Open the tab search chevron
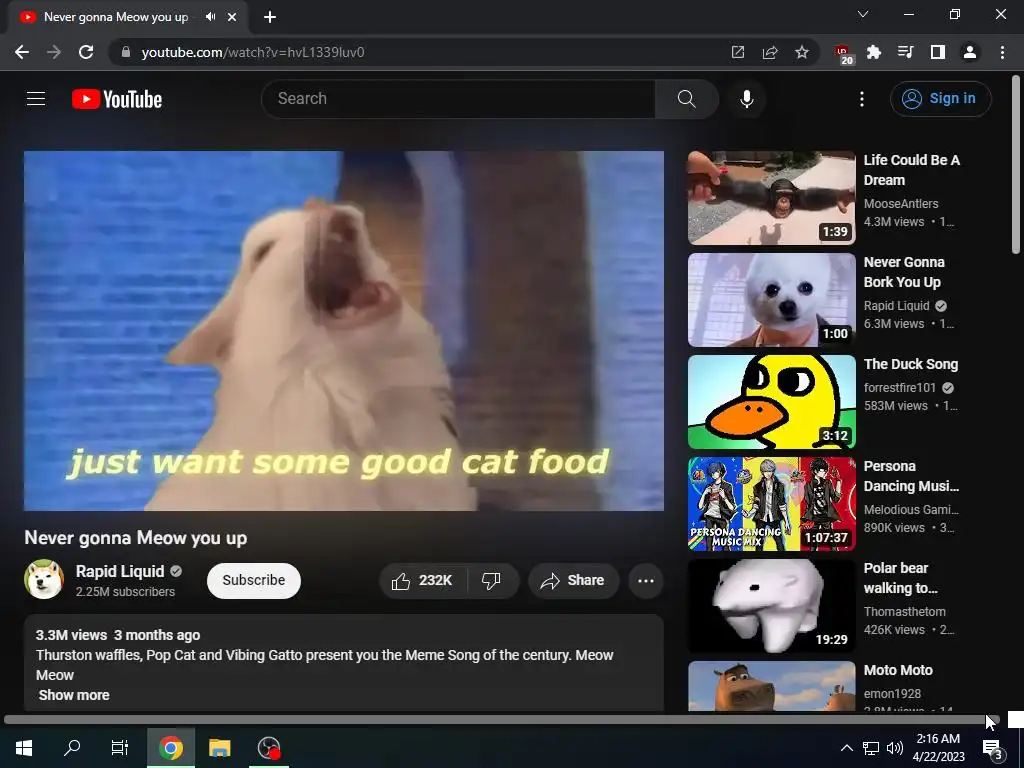 click(863, 14)
